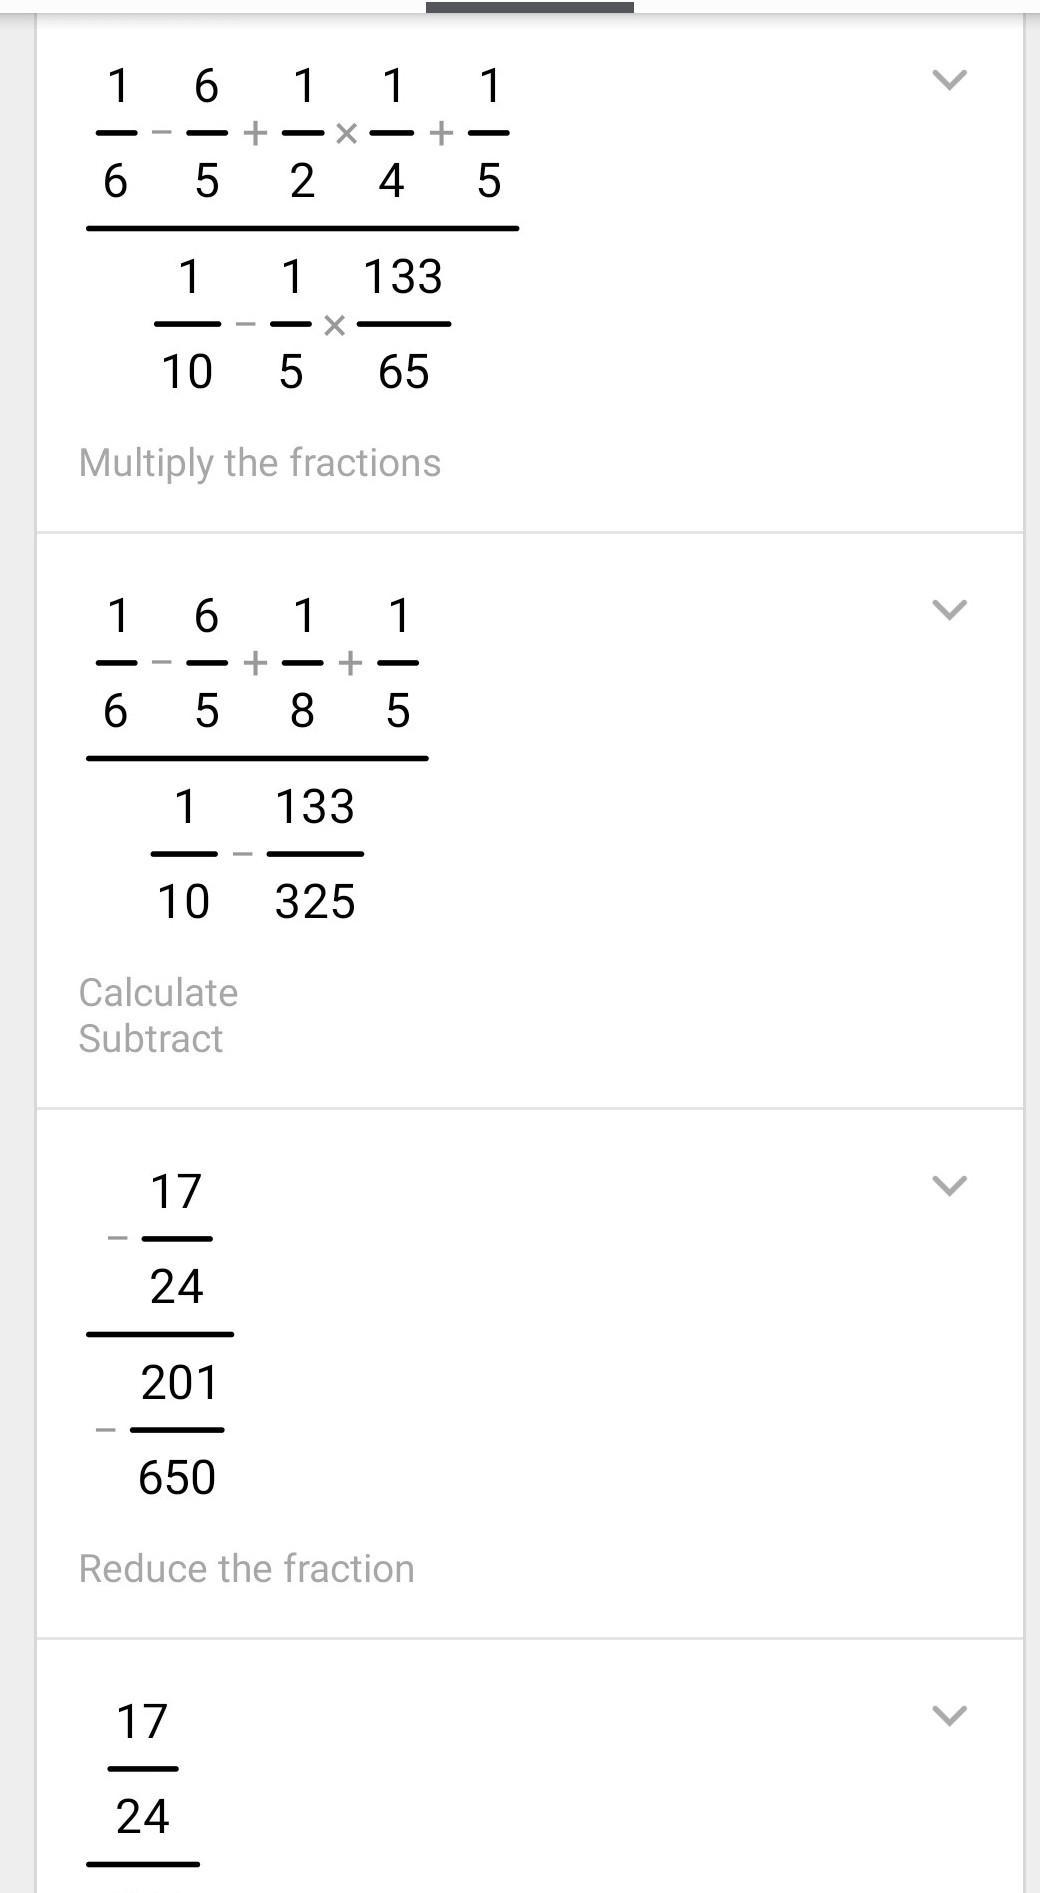The height and width of the screenshot is (1893, 1040).
Task: Select the 6/5 fraction in second step
Action: 206,662
